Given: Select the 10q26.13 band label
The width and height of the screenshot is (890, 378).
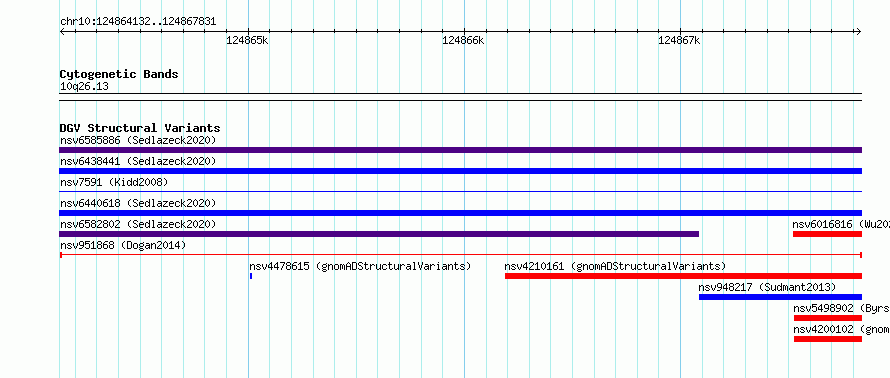Looking at the screenshot, I should (84, 87).
